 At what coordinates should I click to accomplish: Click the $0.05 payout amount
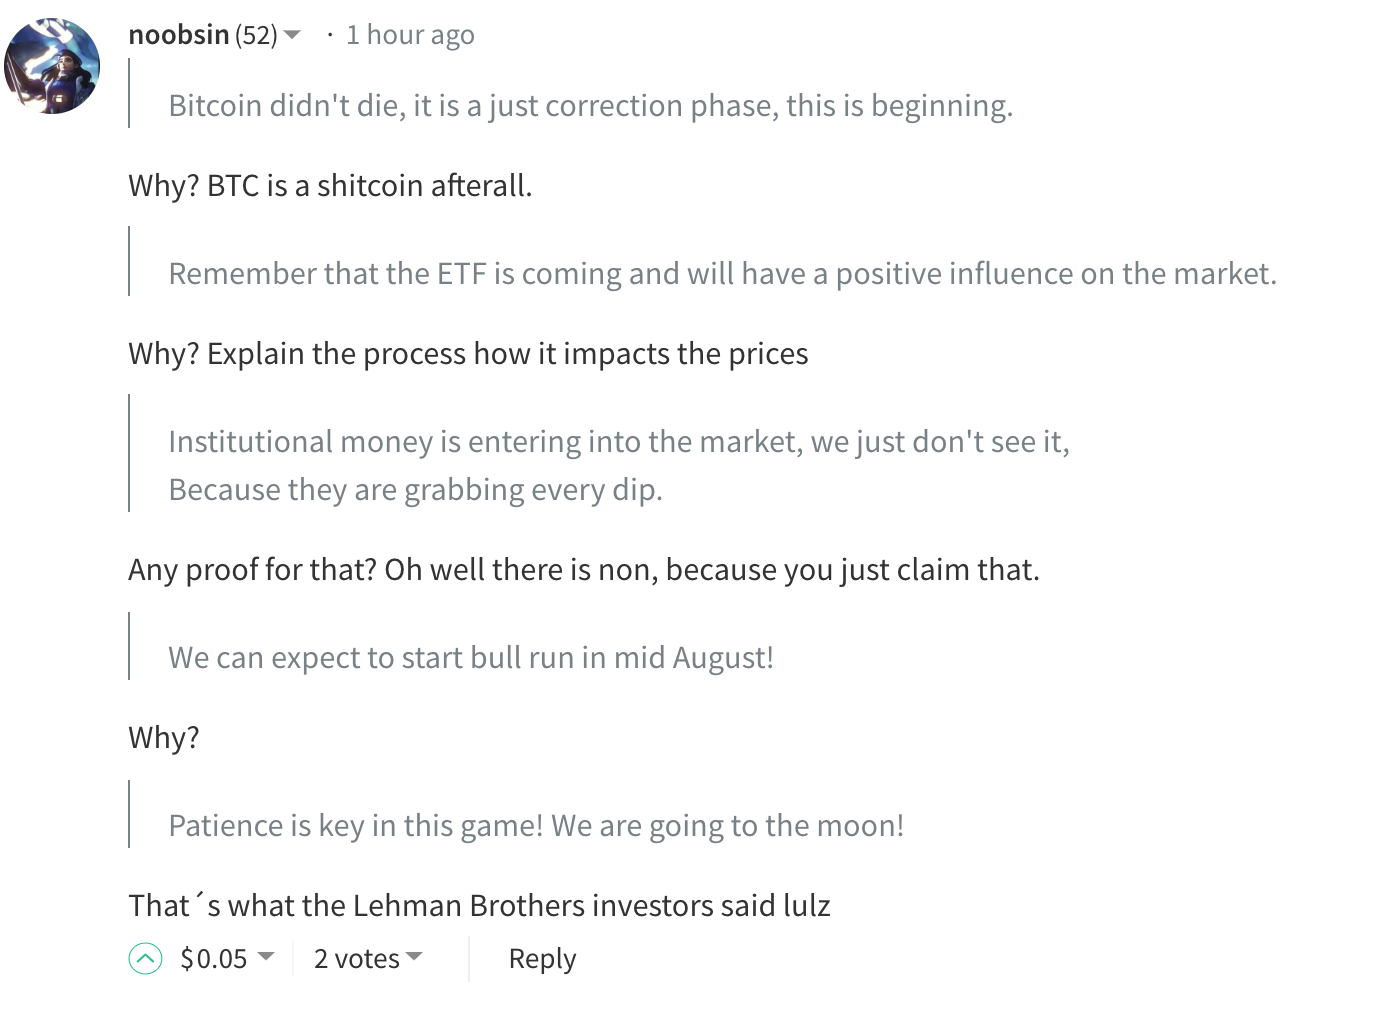tap(213, 959)
